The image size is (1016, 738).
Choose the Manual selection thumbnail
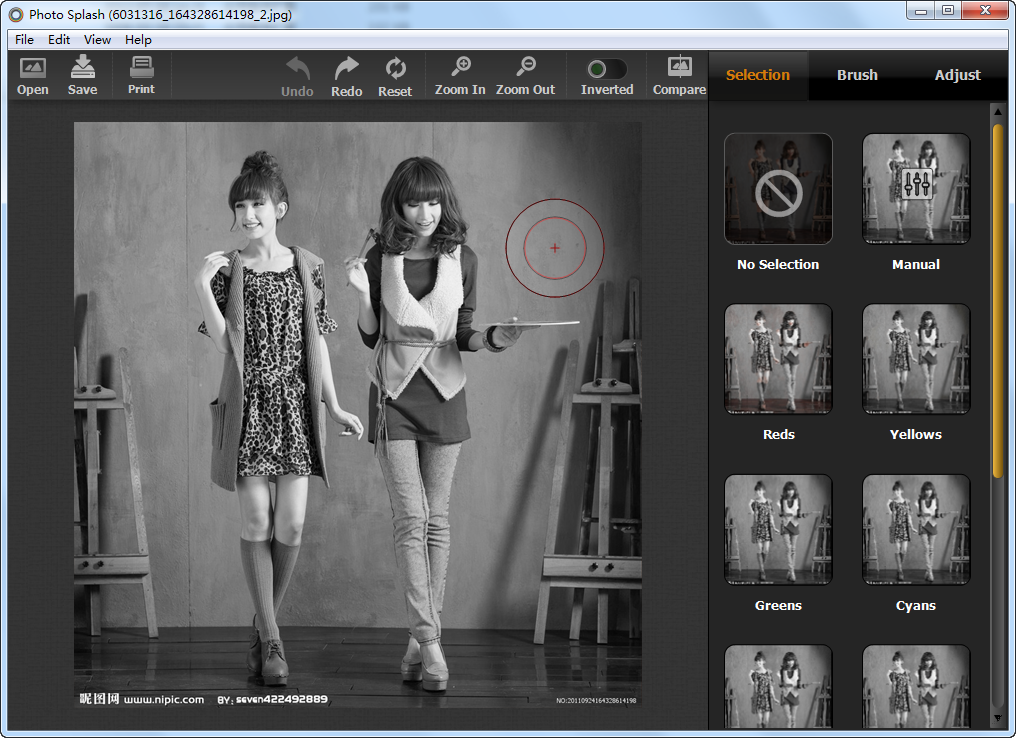[916, 189]
